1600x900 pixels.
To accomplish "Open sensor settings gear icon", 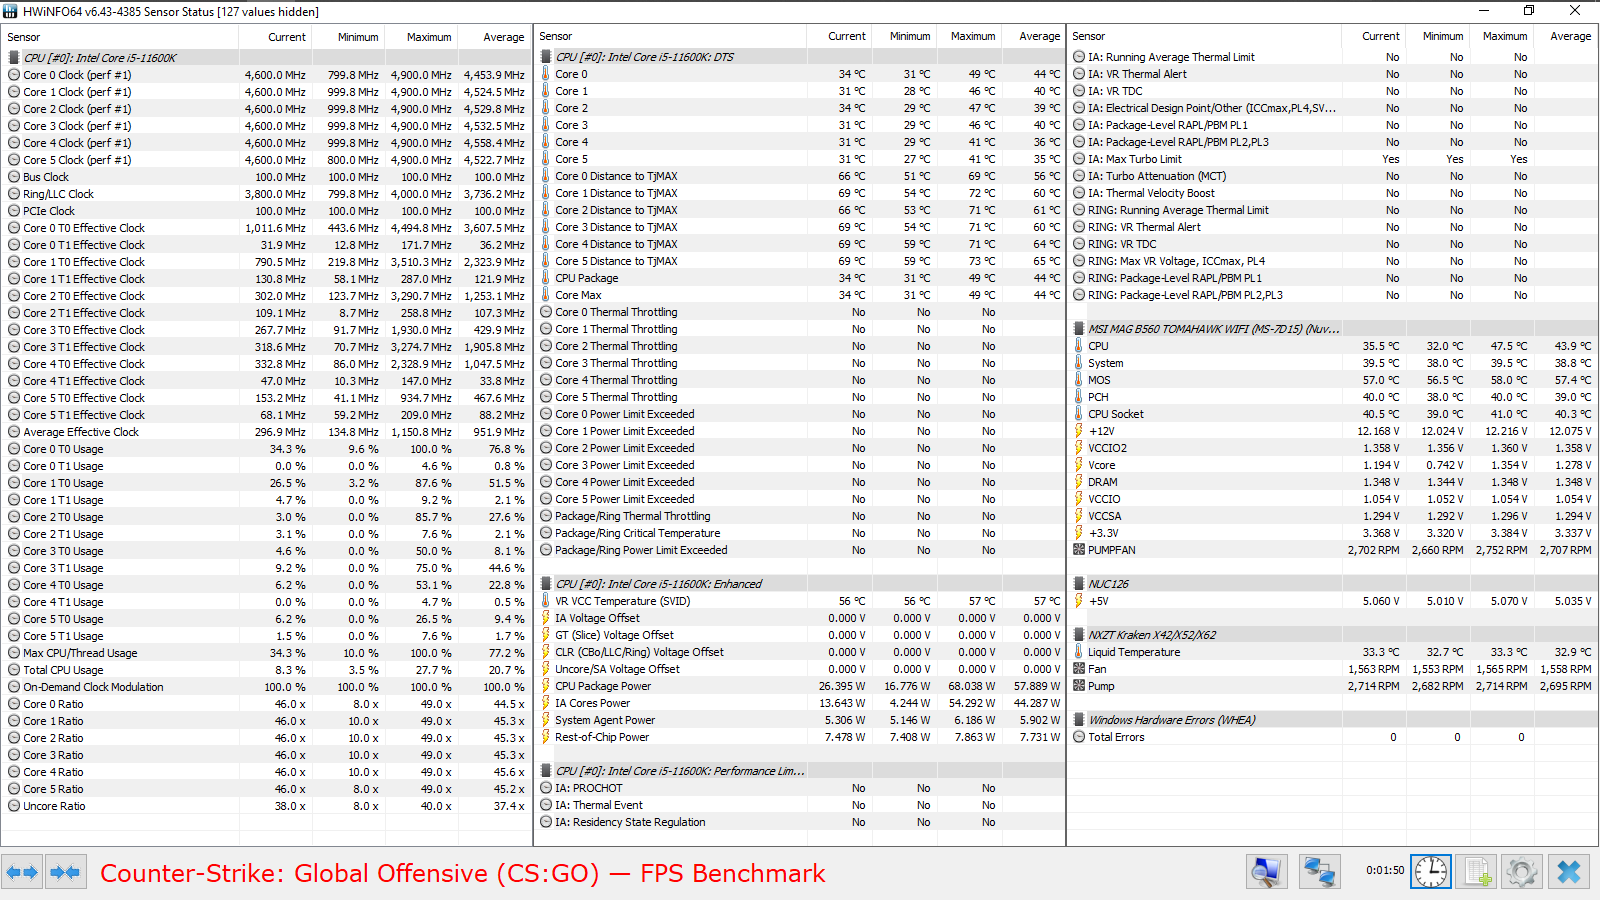I will pos(1522,872).
